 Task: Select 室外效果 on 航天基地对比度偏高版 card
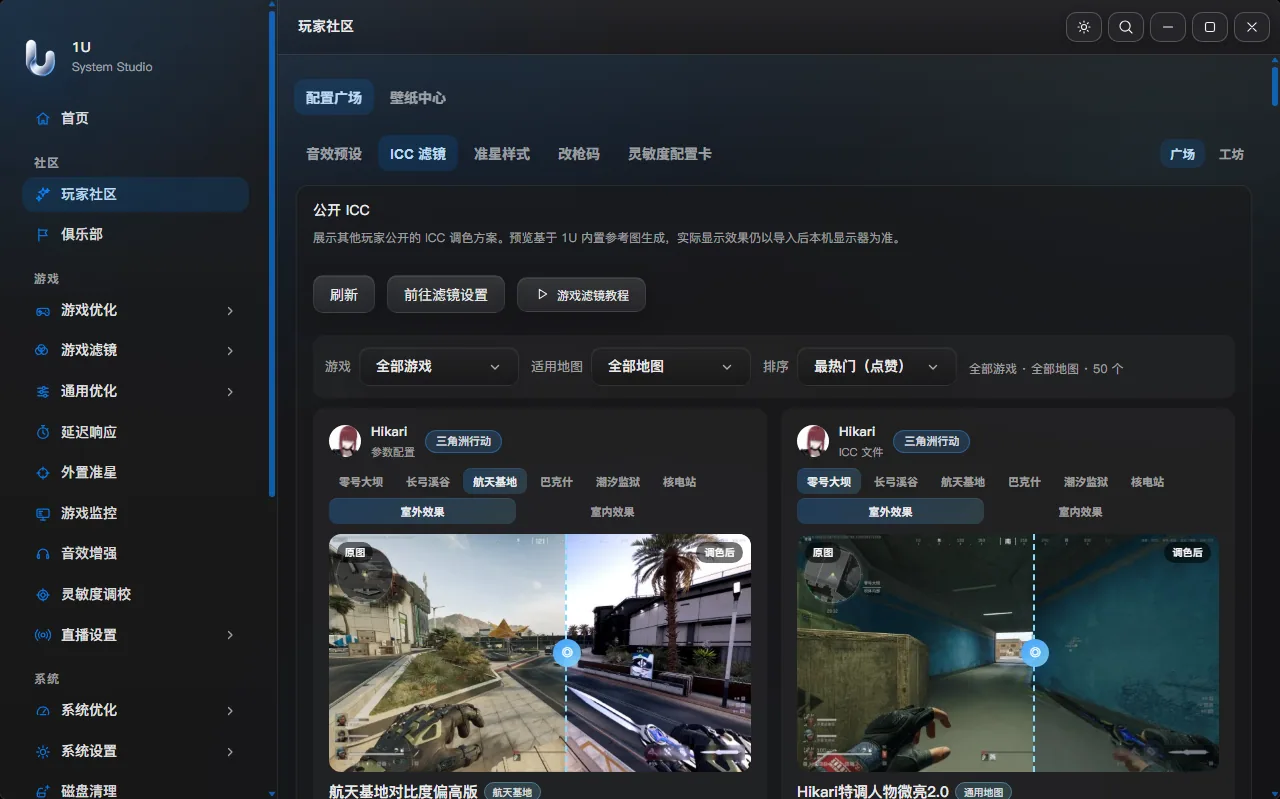[422, 512]
